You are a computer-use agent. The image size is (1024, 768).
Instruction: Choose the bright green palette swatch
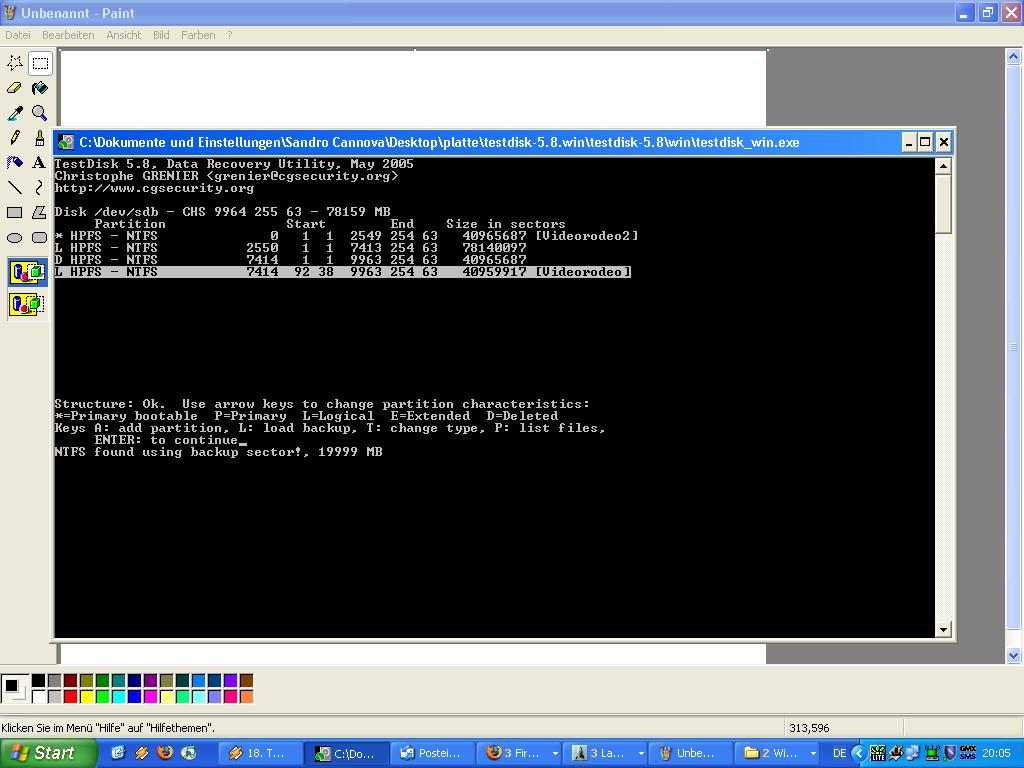(x=103, y=697)
